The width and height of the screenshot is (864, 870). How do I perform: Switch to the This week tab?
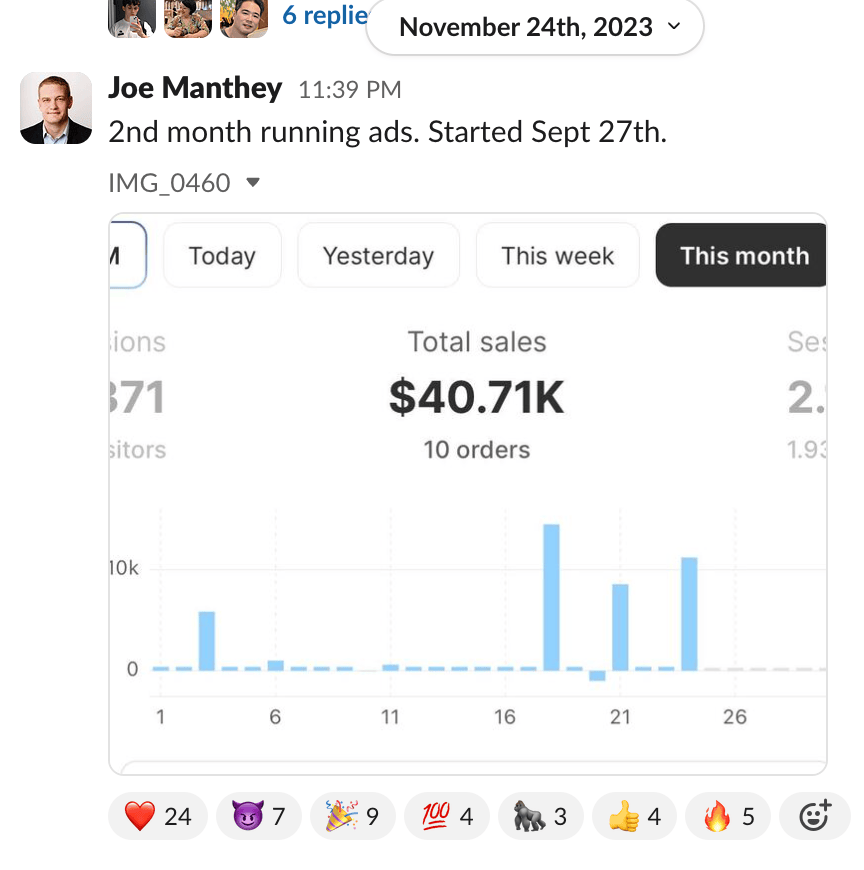tap(557, 256)
